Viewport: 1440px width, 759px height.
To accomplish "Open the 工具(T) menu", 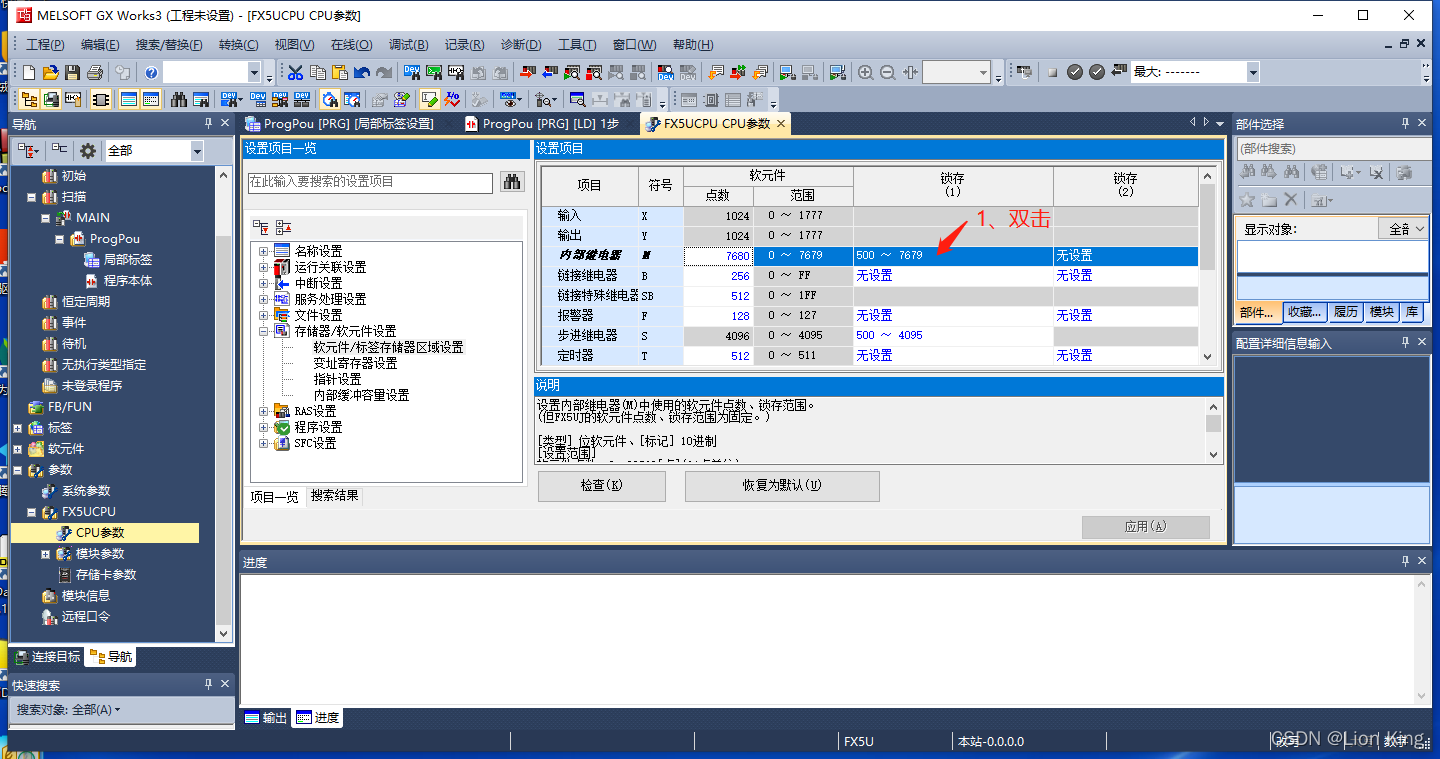I will [577, 45].
